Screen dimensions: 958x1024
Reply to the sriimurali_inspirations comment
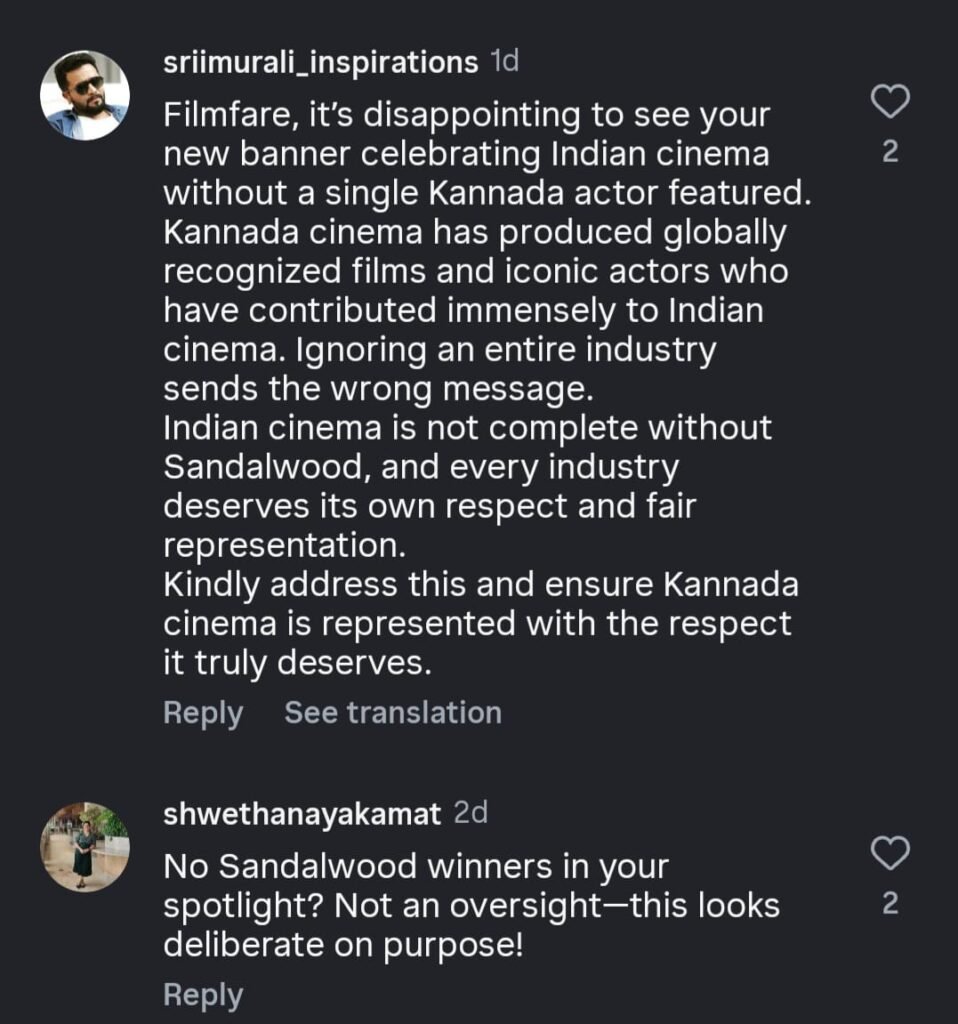pos(203,713)
